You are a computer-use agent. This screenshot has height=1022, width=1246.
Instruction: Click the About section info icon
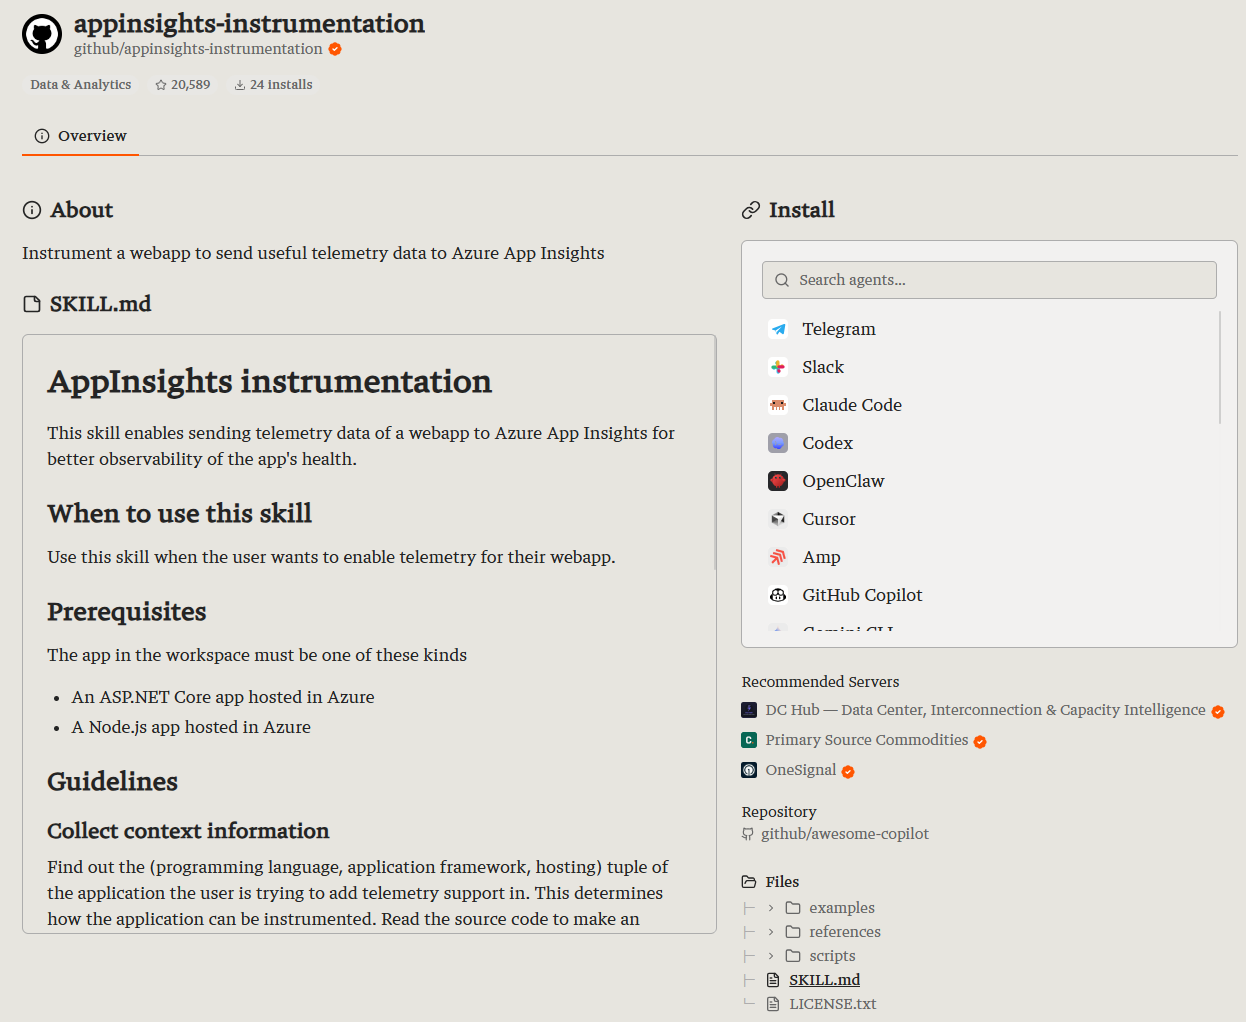pos(32,210)
